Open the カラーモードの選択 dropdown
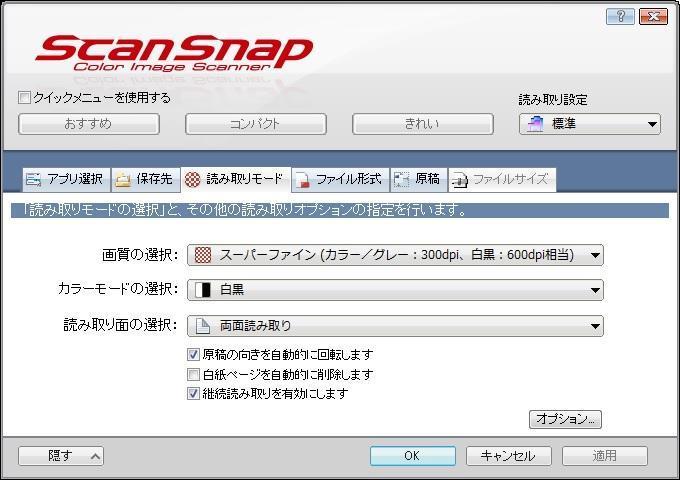Image resolution: width=680 pixels, height=480 pixels. [395, 290]
